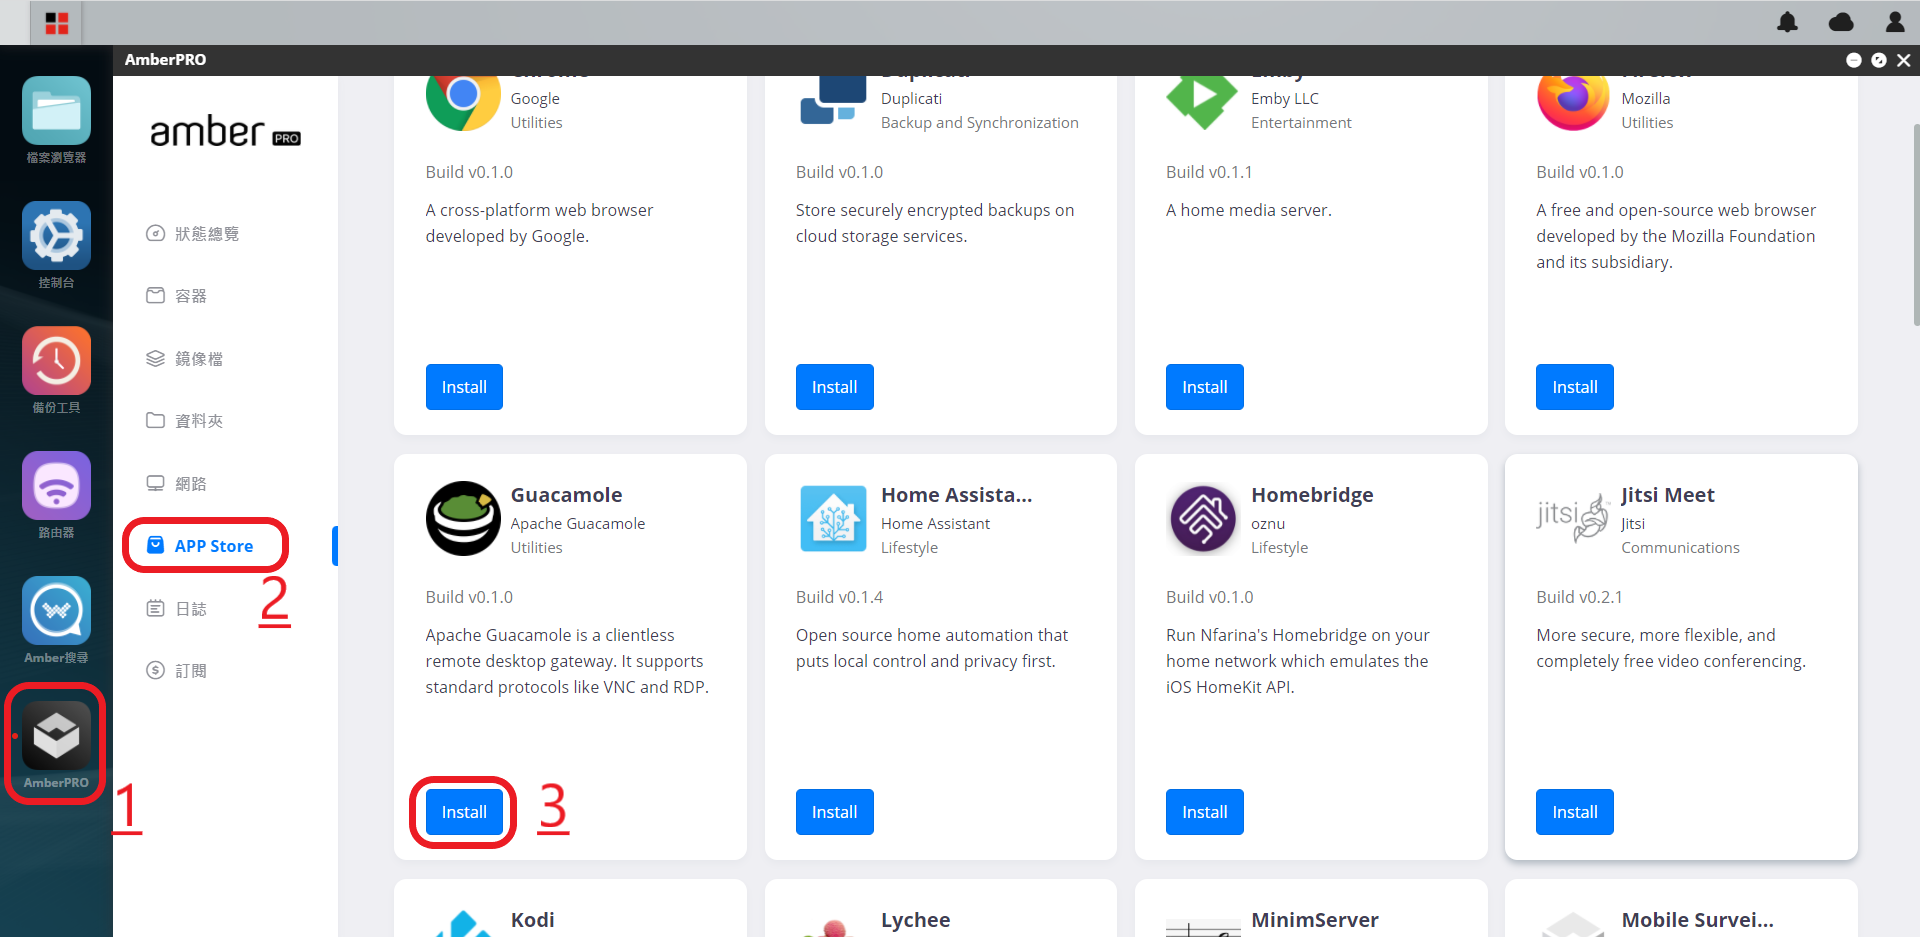The height and width of the screenshot is (937, 1920).
Task: Open the router Wi-Fi dock icon
Action: (56, 485)
